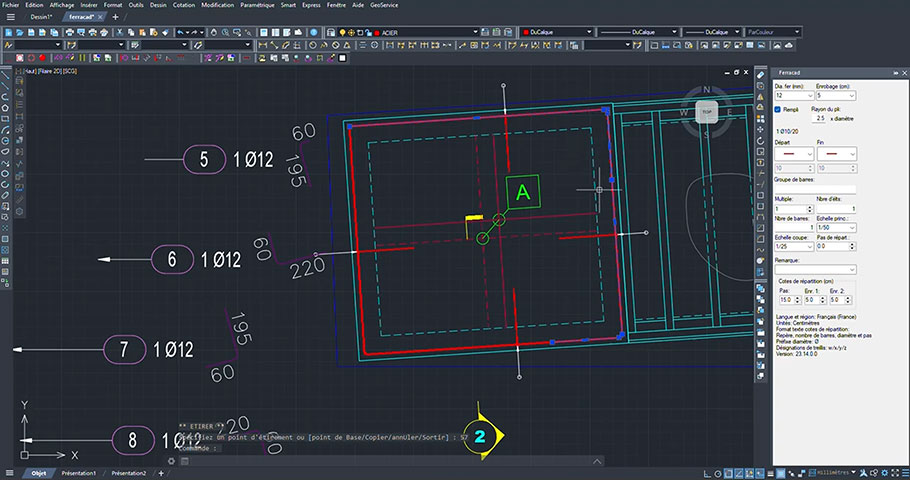Click the Groupe de barres input field
The image size is (910, 480).
coord(815,189)
